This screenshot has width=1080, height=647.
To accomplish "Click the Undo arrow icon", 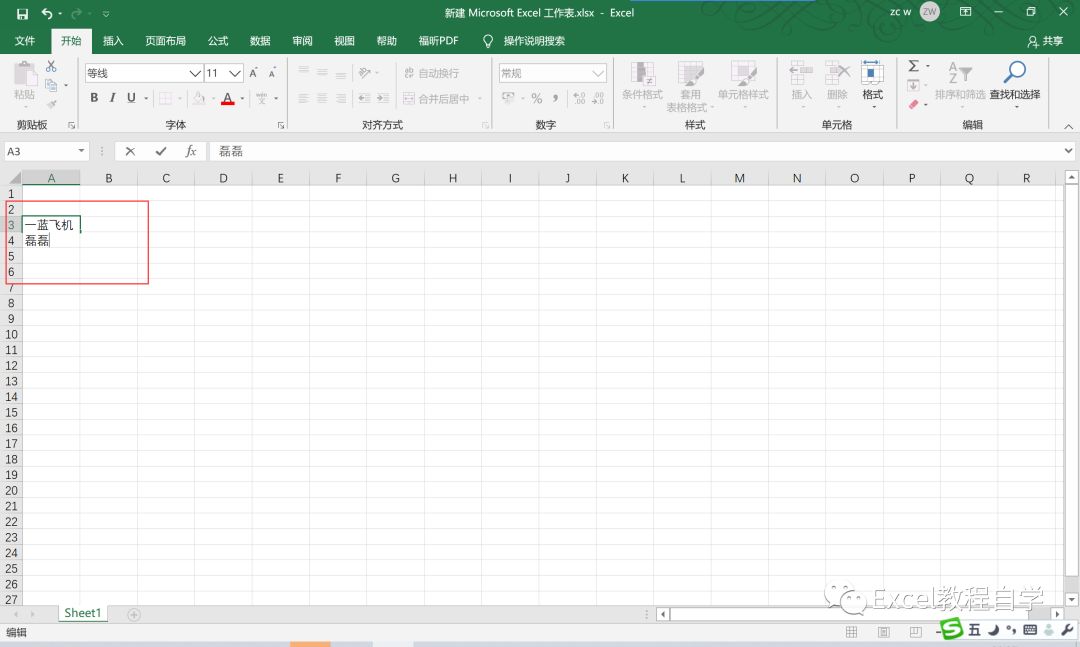I will (x=47, y=13).
